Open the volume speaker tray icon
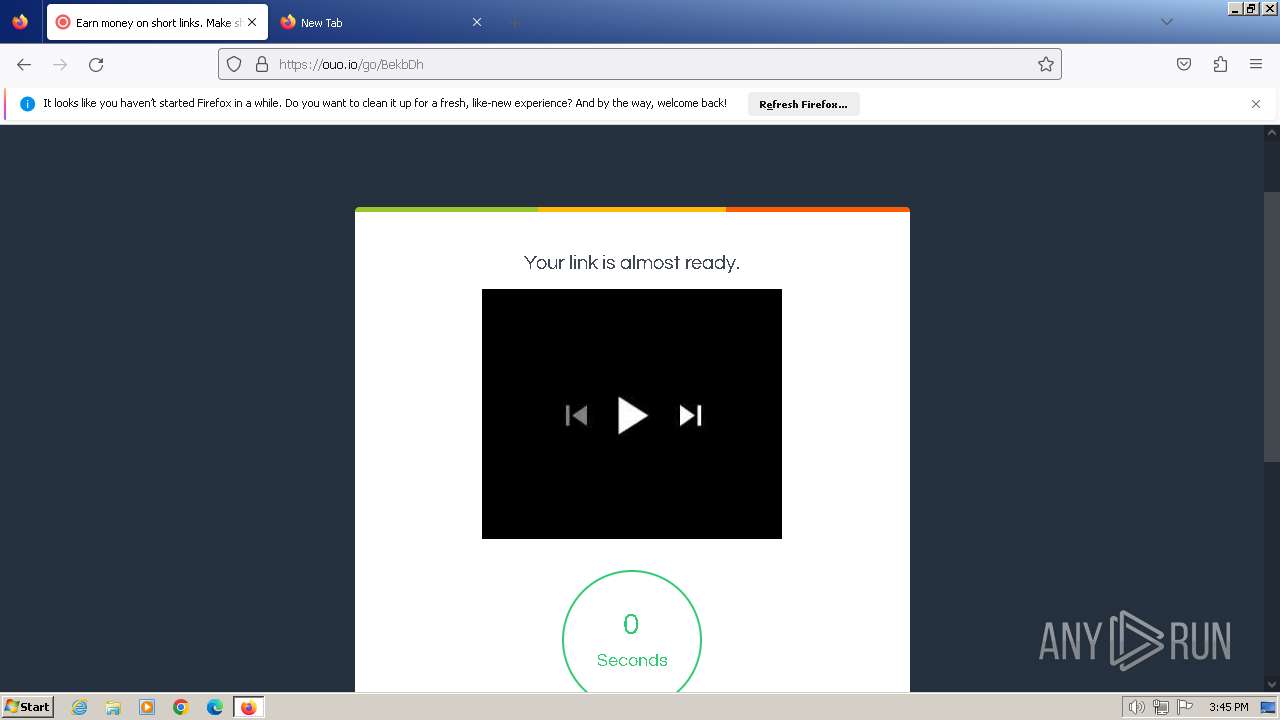 1136,707
